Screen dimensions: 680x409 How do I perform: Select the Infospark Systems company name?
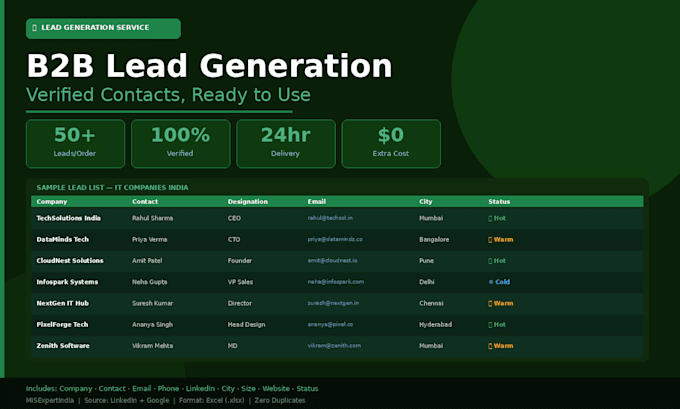click(67, 282)
